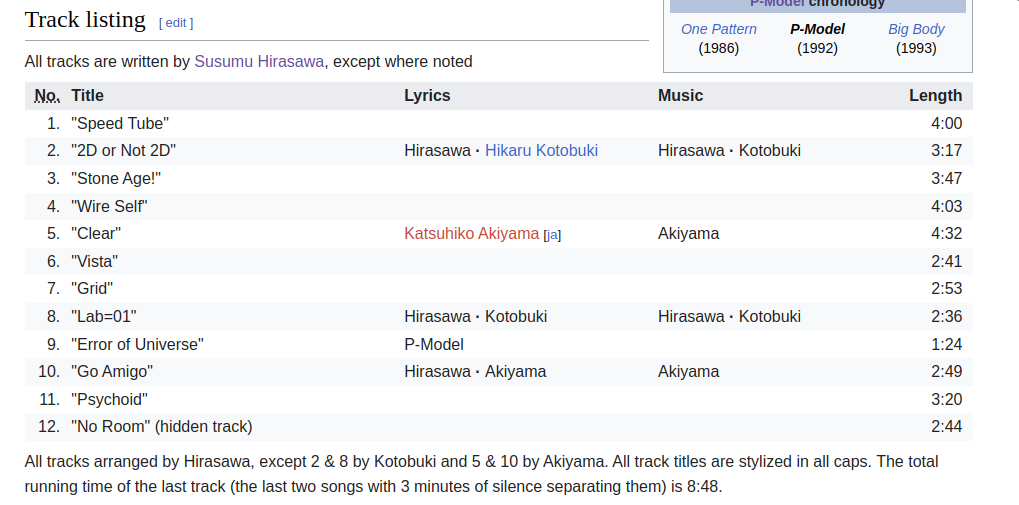The image size is (1019, 505).
Task: Click the 2:44 length of No Room
Action: point(946,427)
